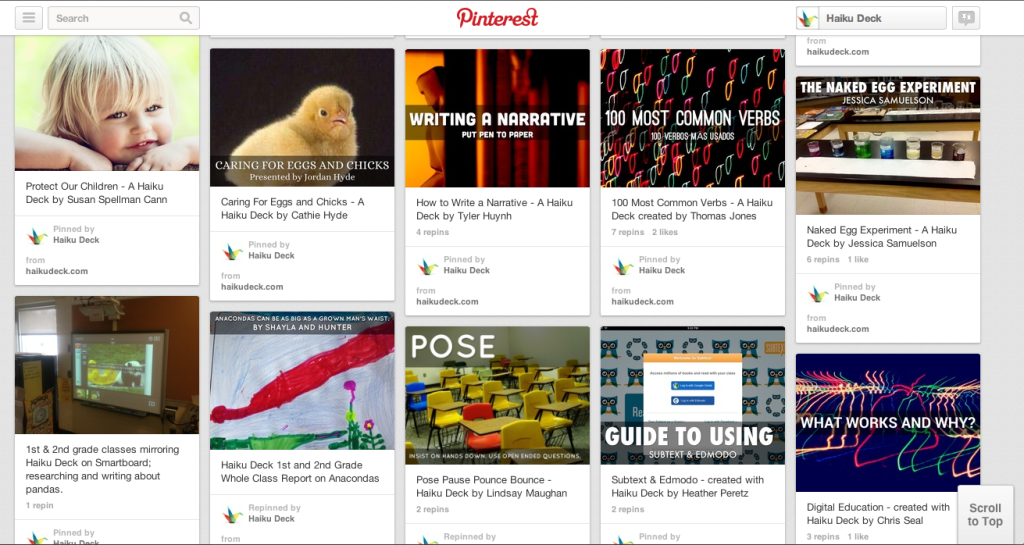Click Haiku Deck avatar on Naked Egg pin
Image resolution: width=1024 pixels, height=545 pixels.
point(818,292)
